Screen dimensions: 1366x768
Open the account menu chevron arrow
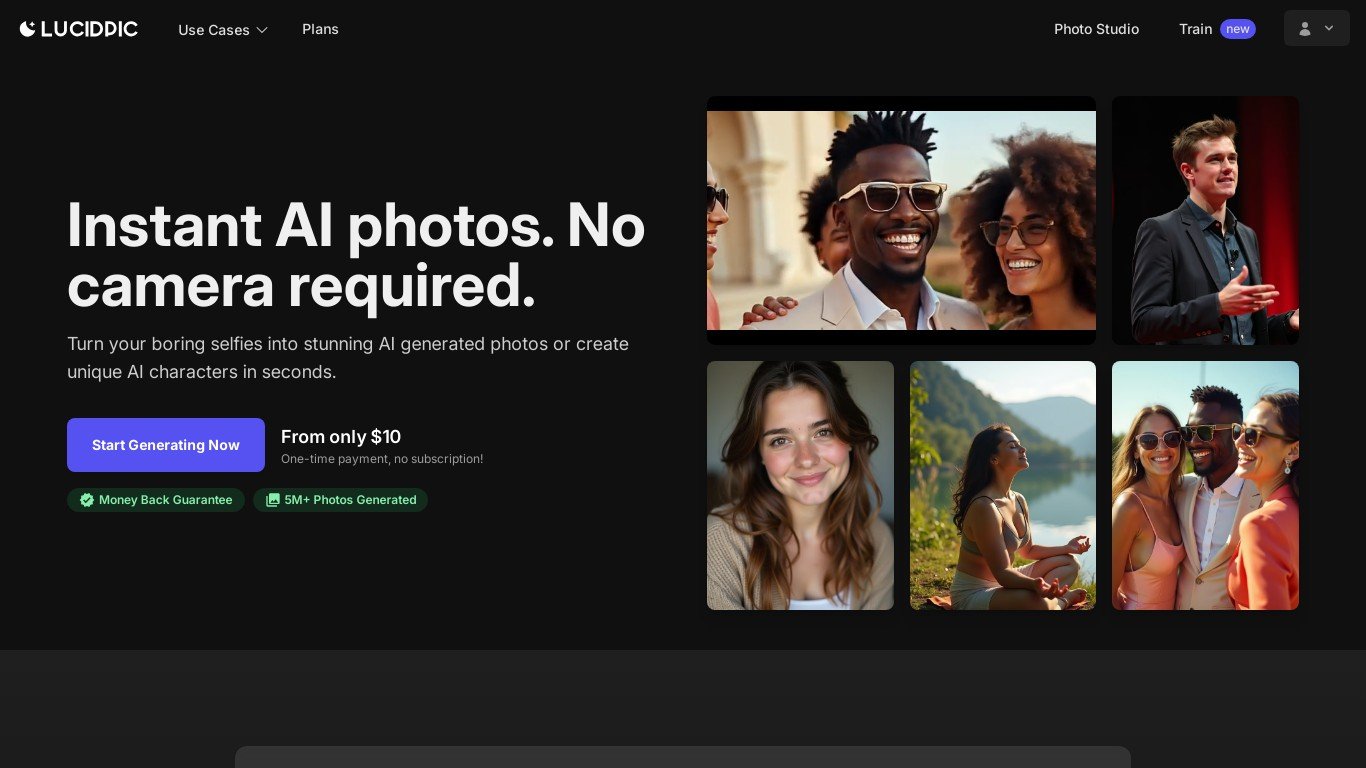click(1329, 29)
